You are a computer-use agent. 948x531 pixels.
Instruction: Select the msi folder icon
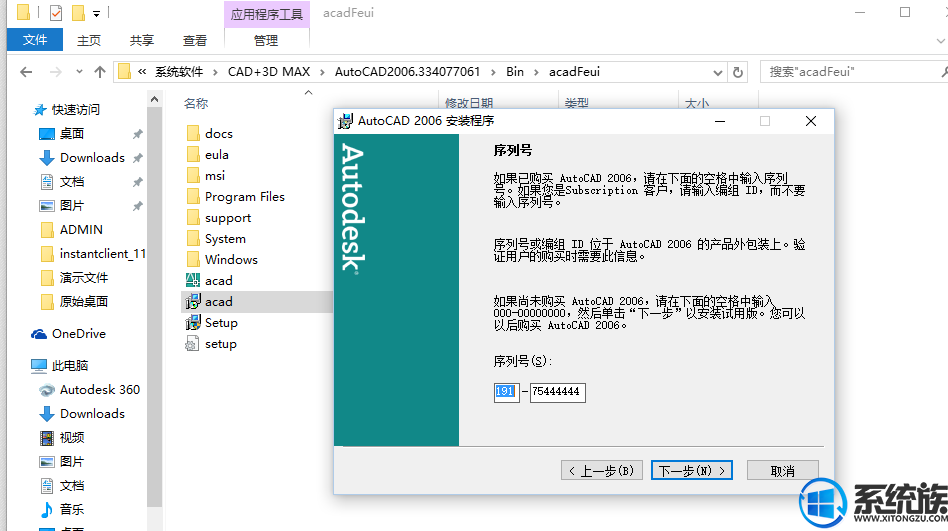193,175
